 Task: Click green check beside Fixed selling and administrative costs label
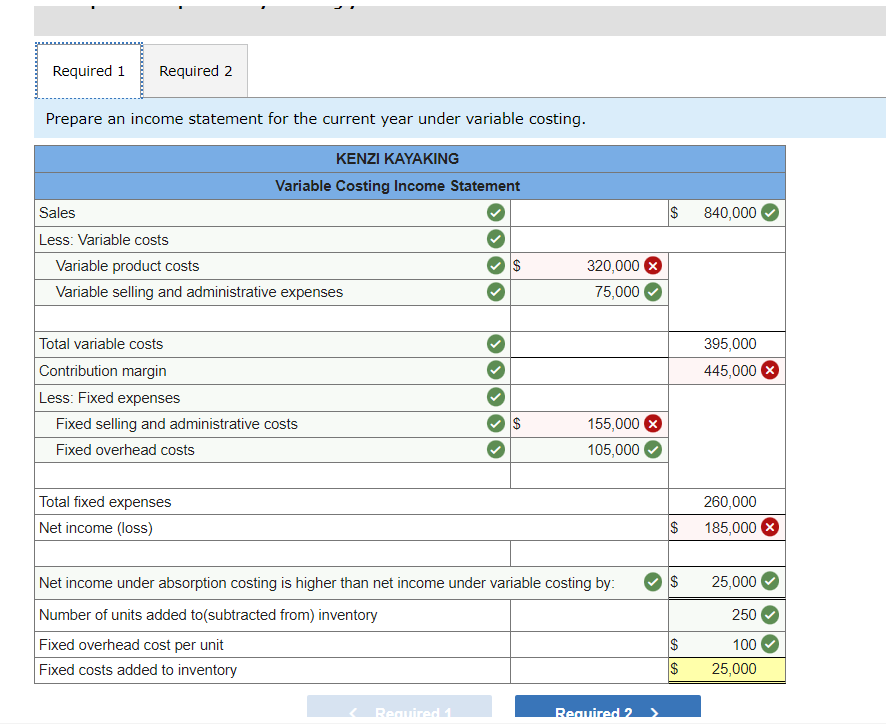[496, 423]
